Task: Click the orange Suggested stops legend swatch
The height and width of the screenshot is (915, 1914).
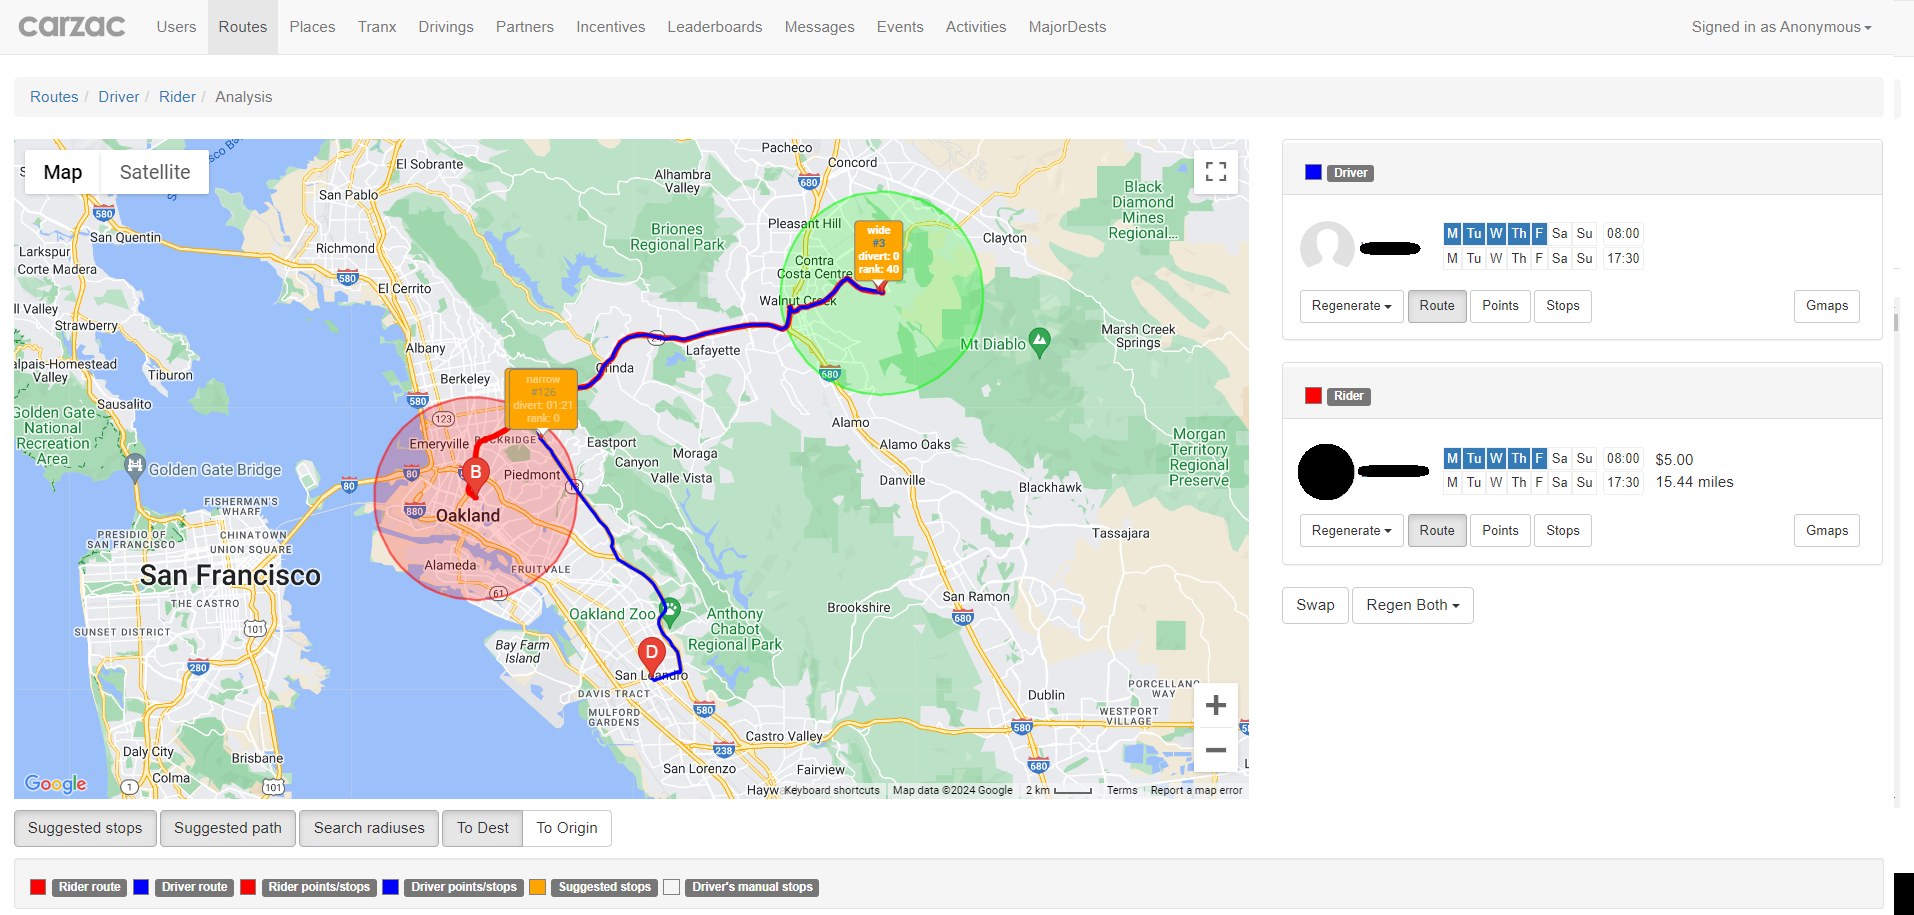Action: coord(538,887)
